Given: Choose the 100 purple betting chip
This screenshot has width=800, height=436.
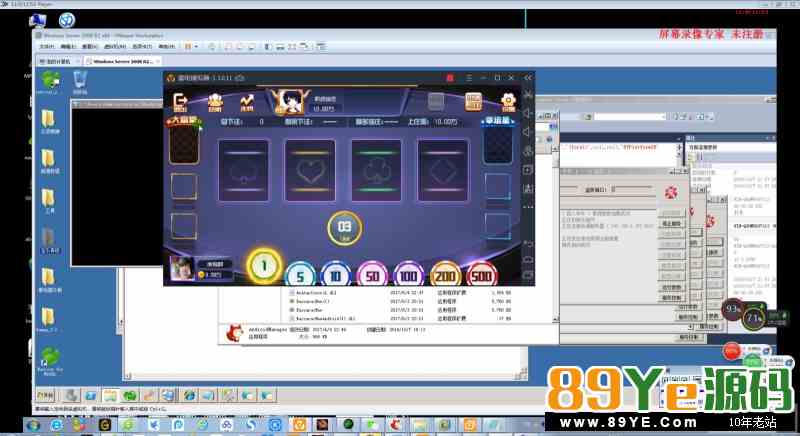Looking at the screenshot, I should pyautogui.click(x=409, y=275).
